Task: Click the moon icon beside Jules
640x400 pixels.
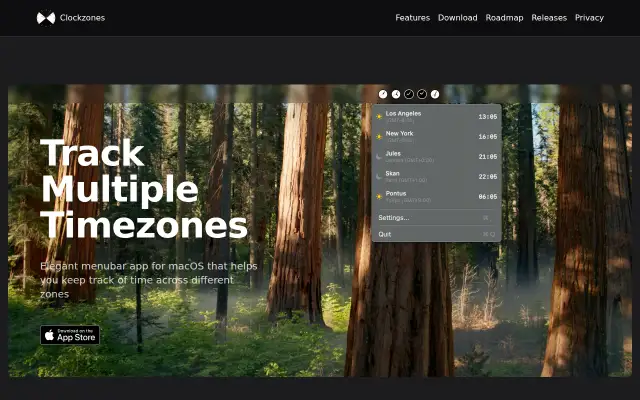Action: coord(379,157)
